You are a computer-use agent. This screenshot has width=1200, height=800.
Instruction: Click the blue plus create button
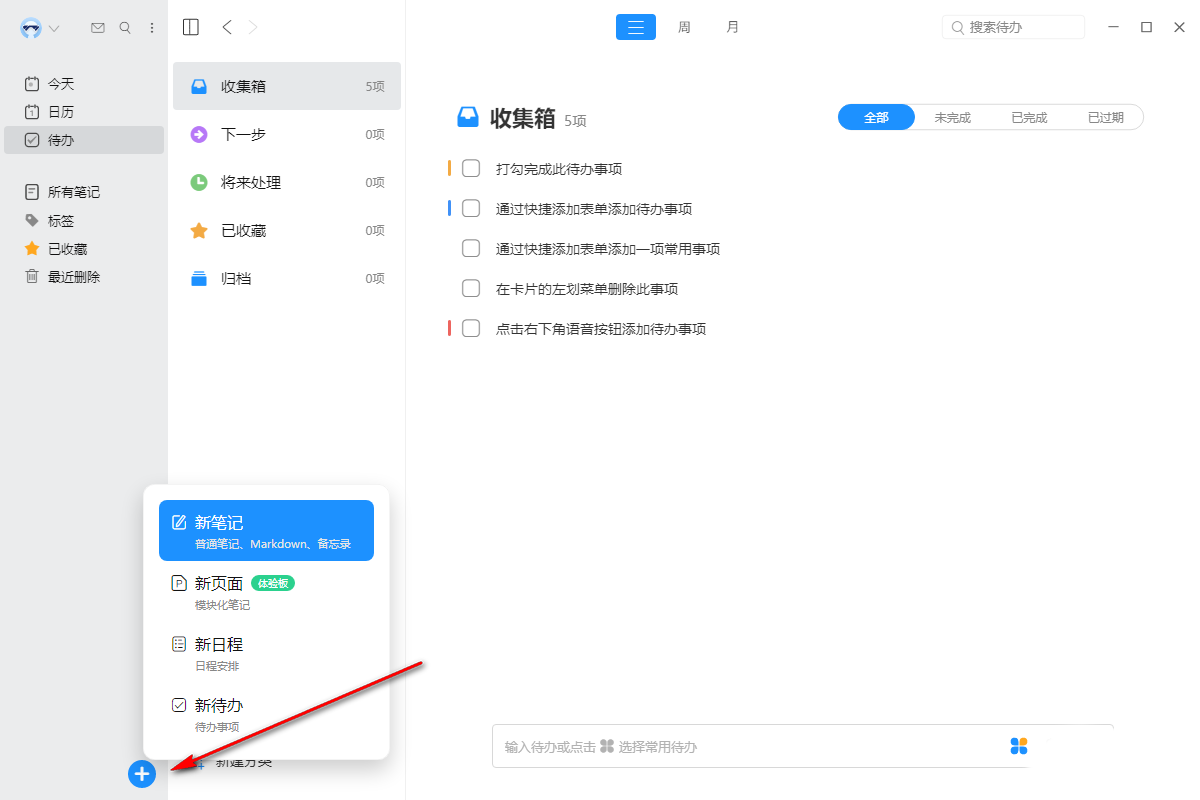(x=142, y=774)
